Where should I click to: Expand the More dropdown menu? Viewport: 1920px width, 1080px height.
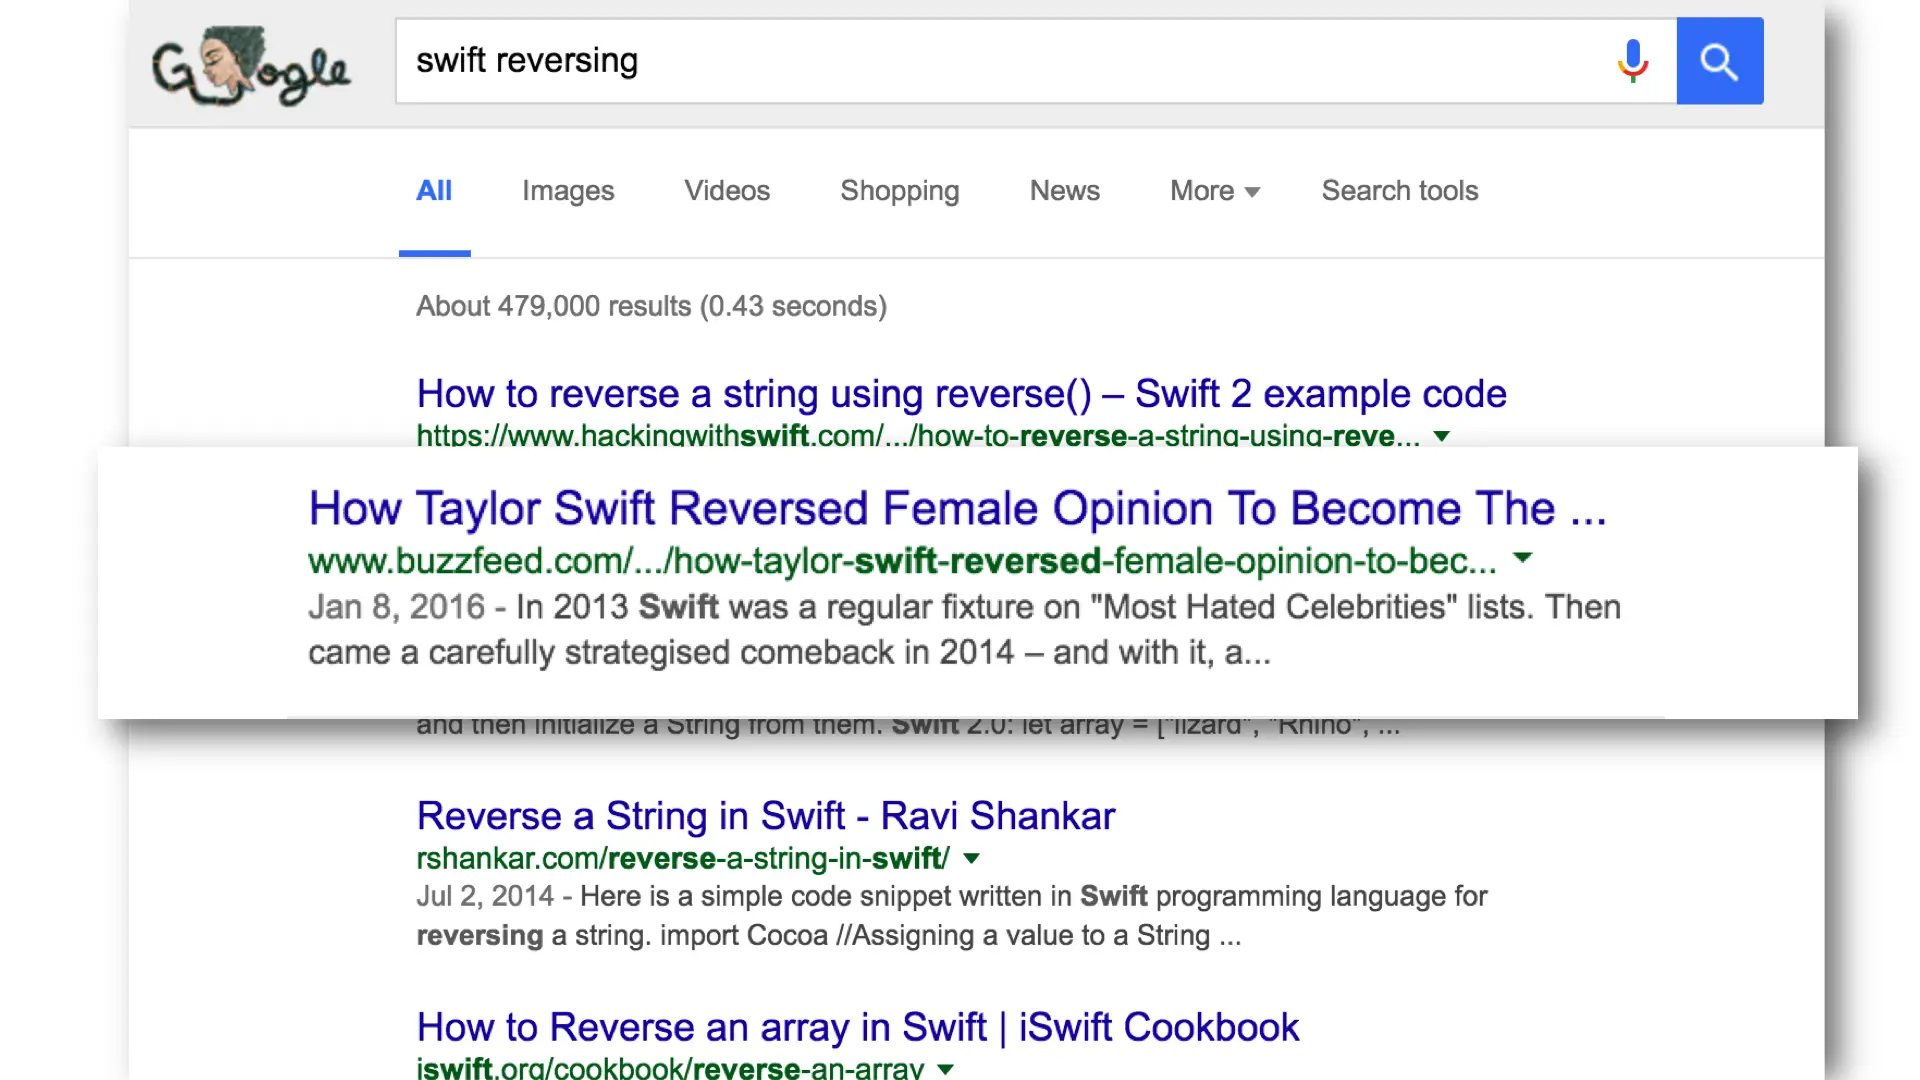[x=1214, y=191]
